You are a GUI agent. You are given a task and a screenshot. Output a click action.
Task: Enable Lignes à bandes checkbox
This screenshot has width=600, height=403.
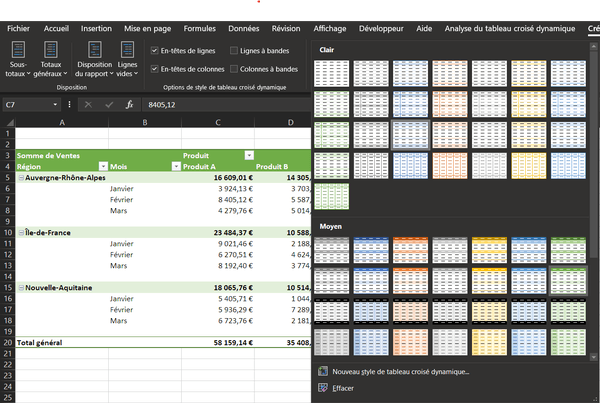point(234,51)
